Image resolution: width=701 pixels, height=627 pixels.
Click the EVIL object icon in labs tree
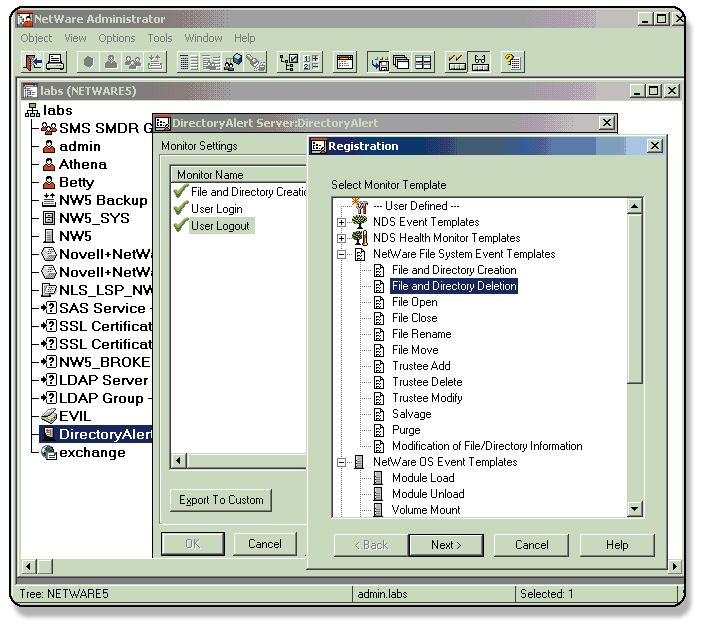(x=49, y=416)
